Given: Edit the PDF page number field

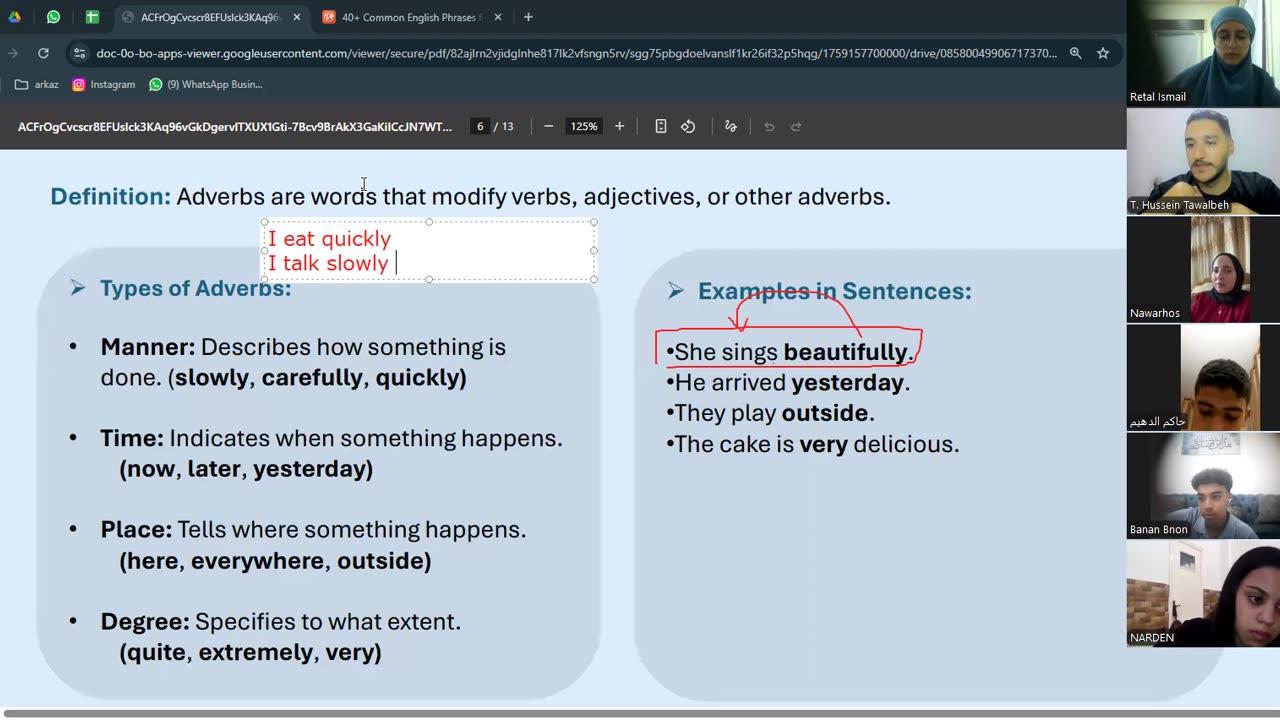Looking at the screenshot, I should (x=480, y=127).
